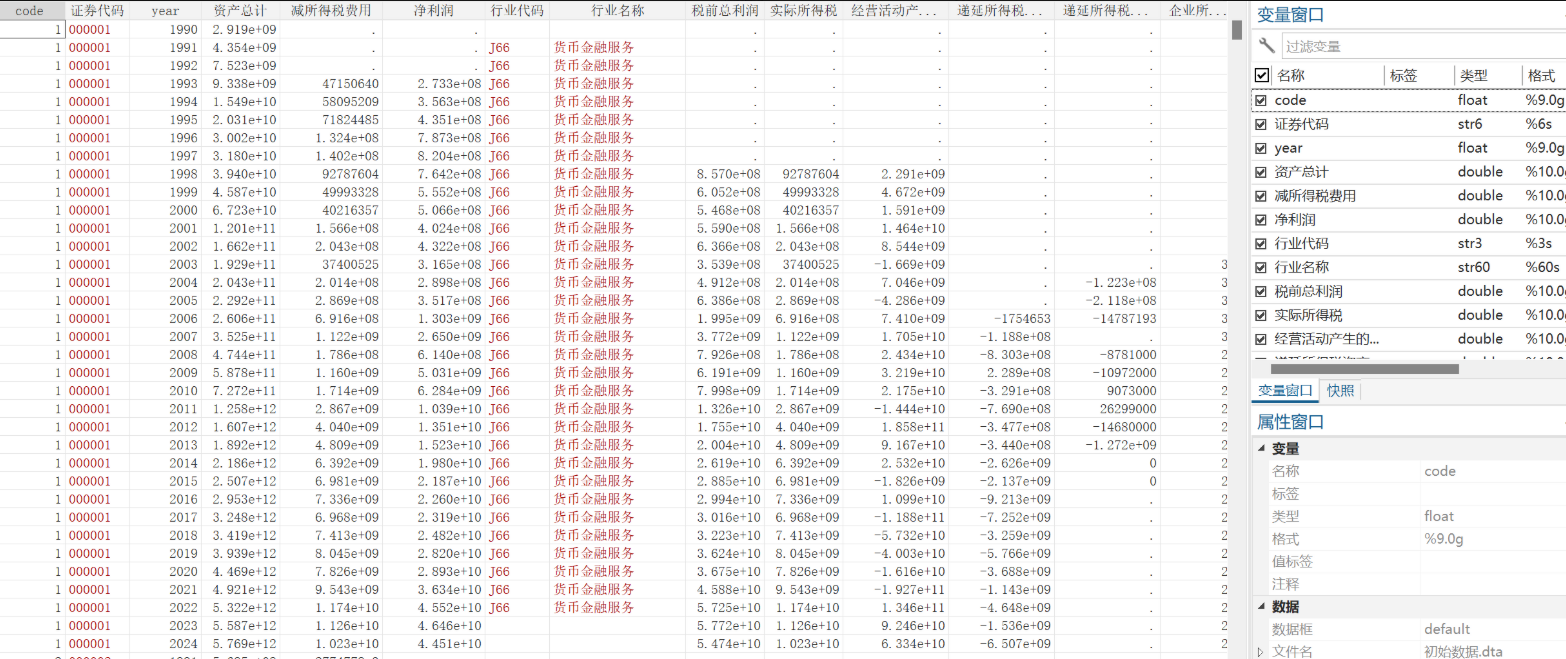Uncheck the 减所得税费用 variable checkbox
Viewport: 1566px width, 659px height.
click(x=1261, y=196)
